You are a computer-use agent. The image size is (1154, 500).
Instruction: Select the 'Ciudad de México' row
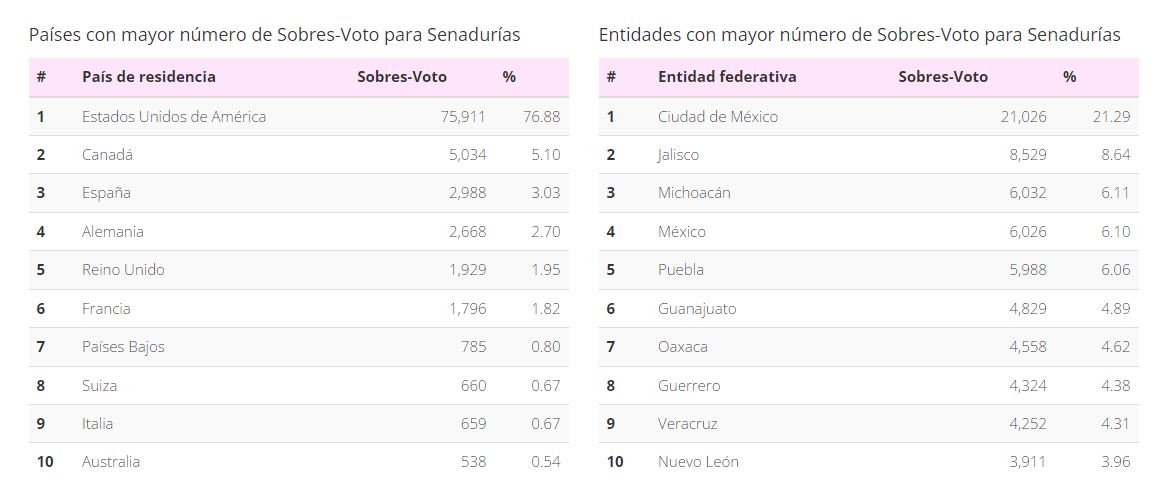[x=717, y=117]
